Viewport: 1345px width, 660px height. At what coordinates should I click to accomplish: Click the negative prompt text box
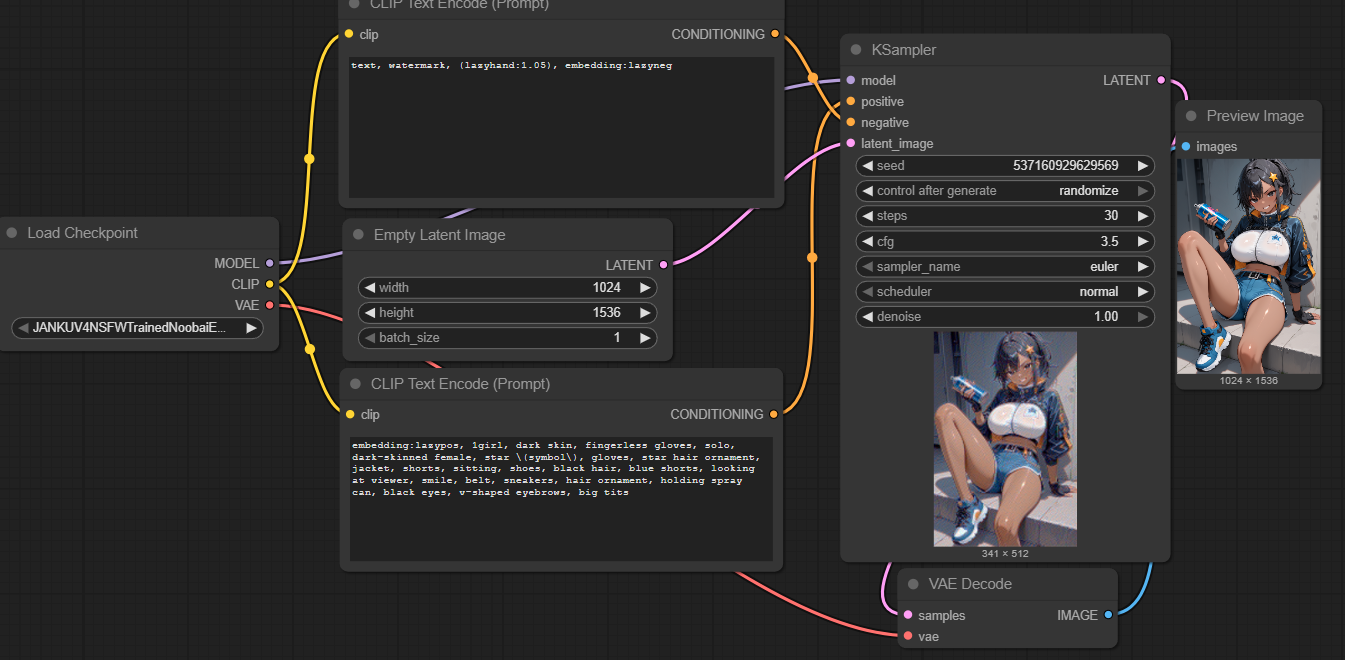(x=561, y=127)
